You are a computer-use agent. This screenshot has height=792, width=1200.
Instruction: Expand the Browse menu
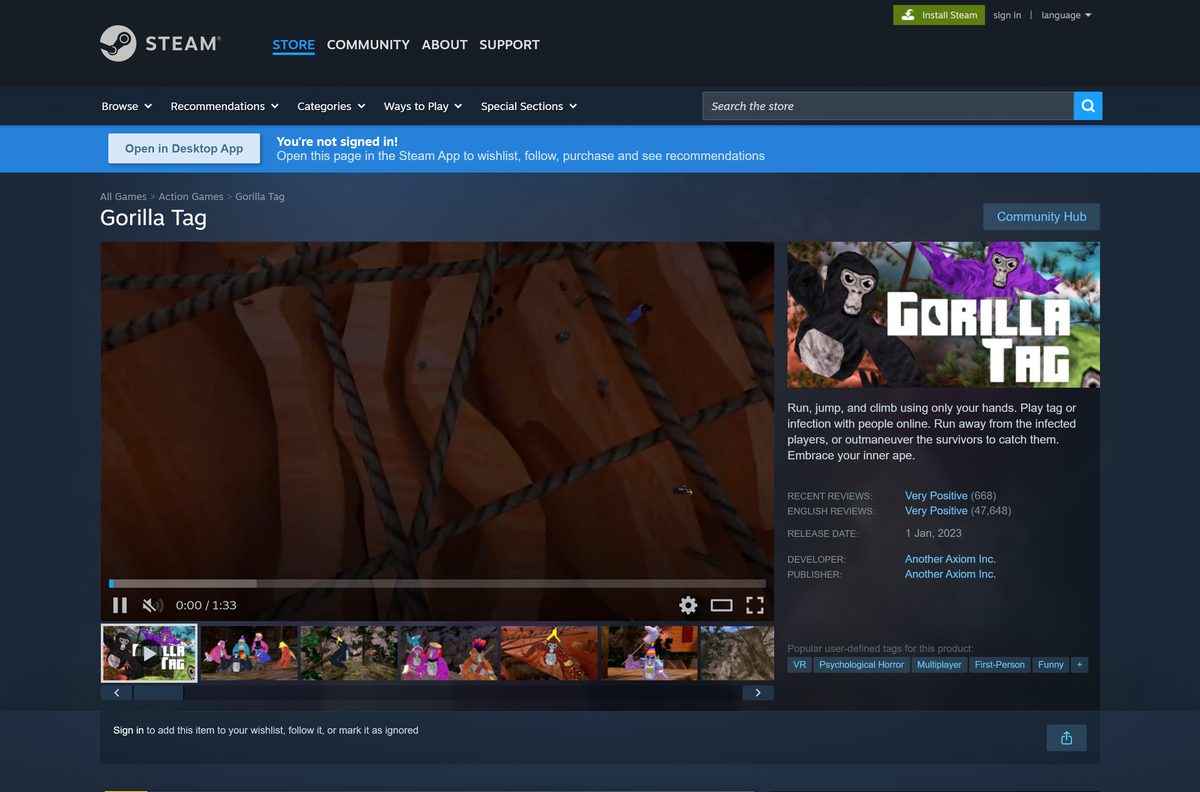point(127,106)
